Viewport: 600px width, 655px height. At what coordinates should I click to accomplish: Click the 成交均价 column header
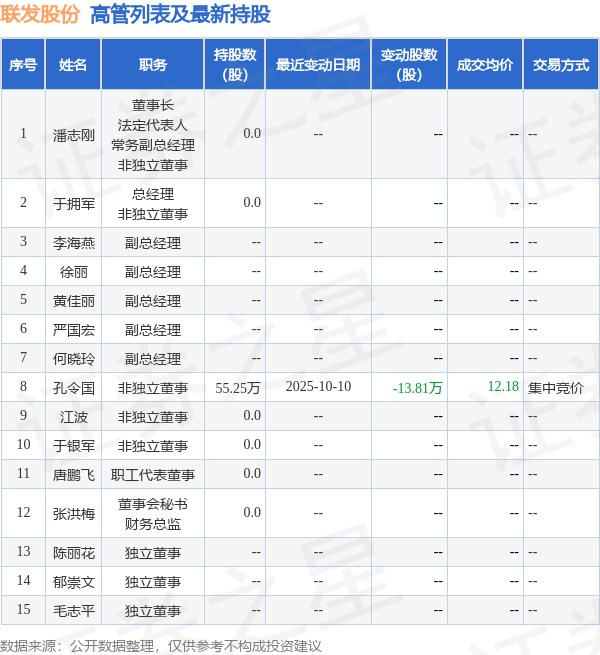pyautogui.click(x=485, y=65)
